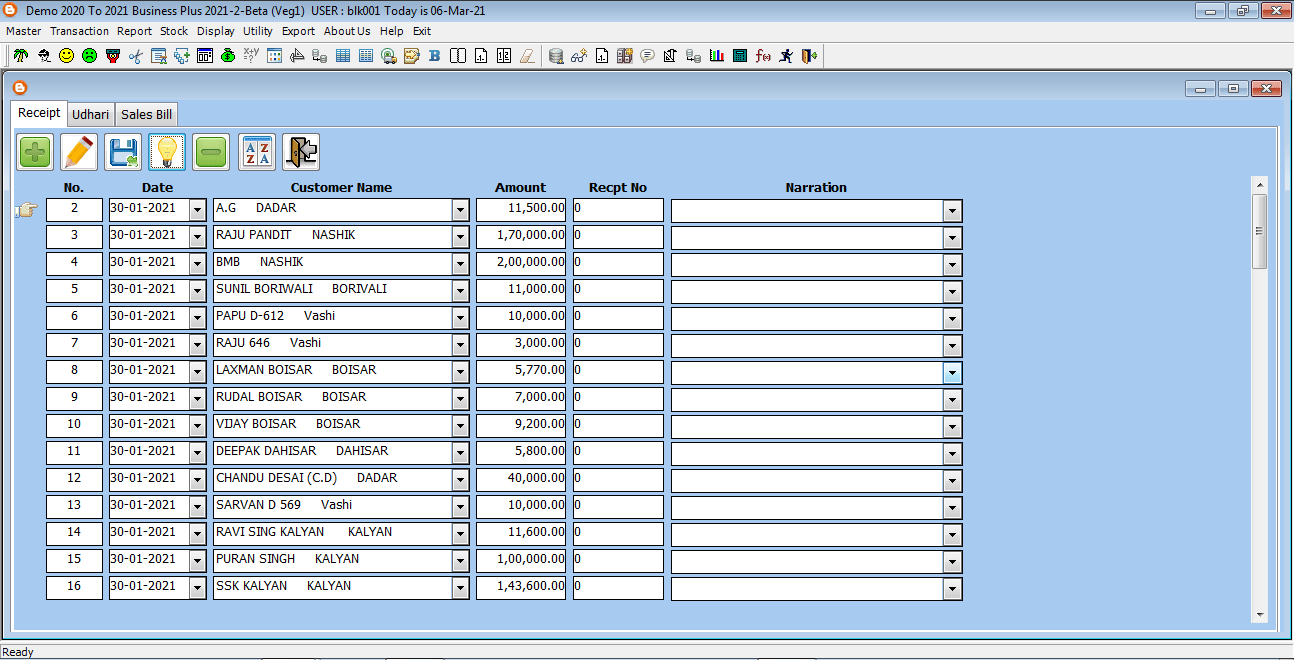Image resolution: width=1294 pixels, height=660 pixels.
Task: Click the bar chart icon in top toolbar
Action: tap(717, 56)
